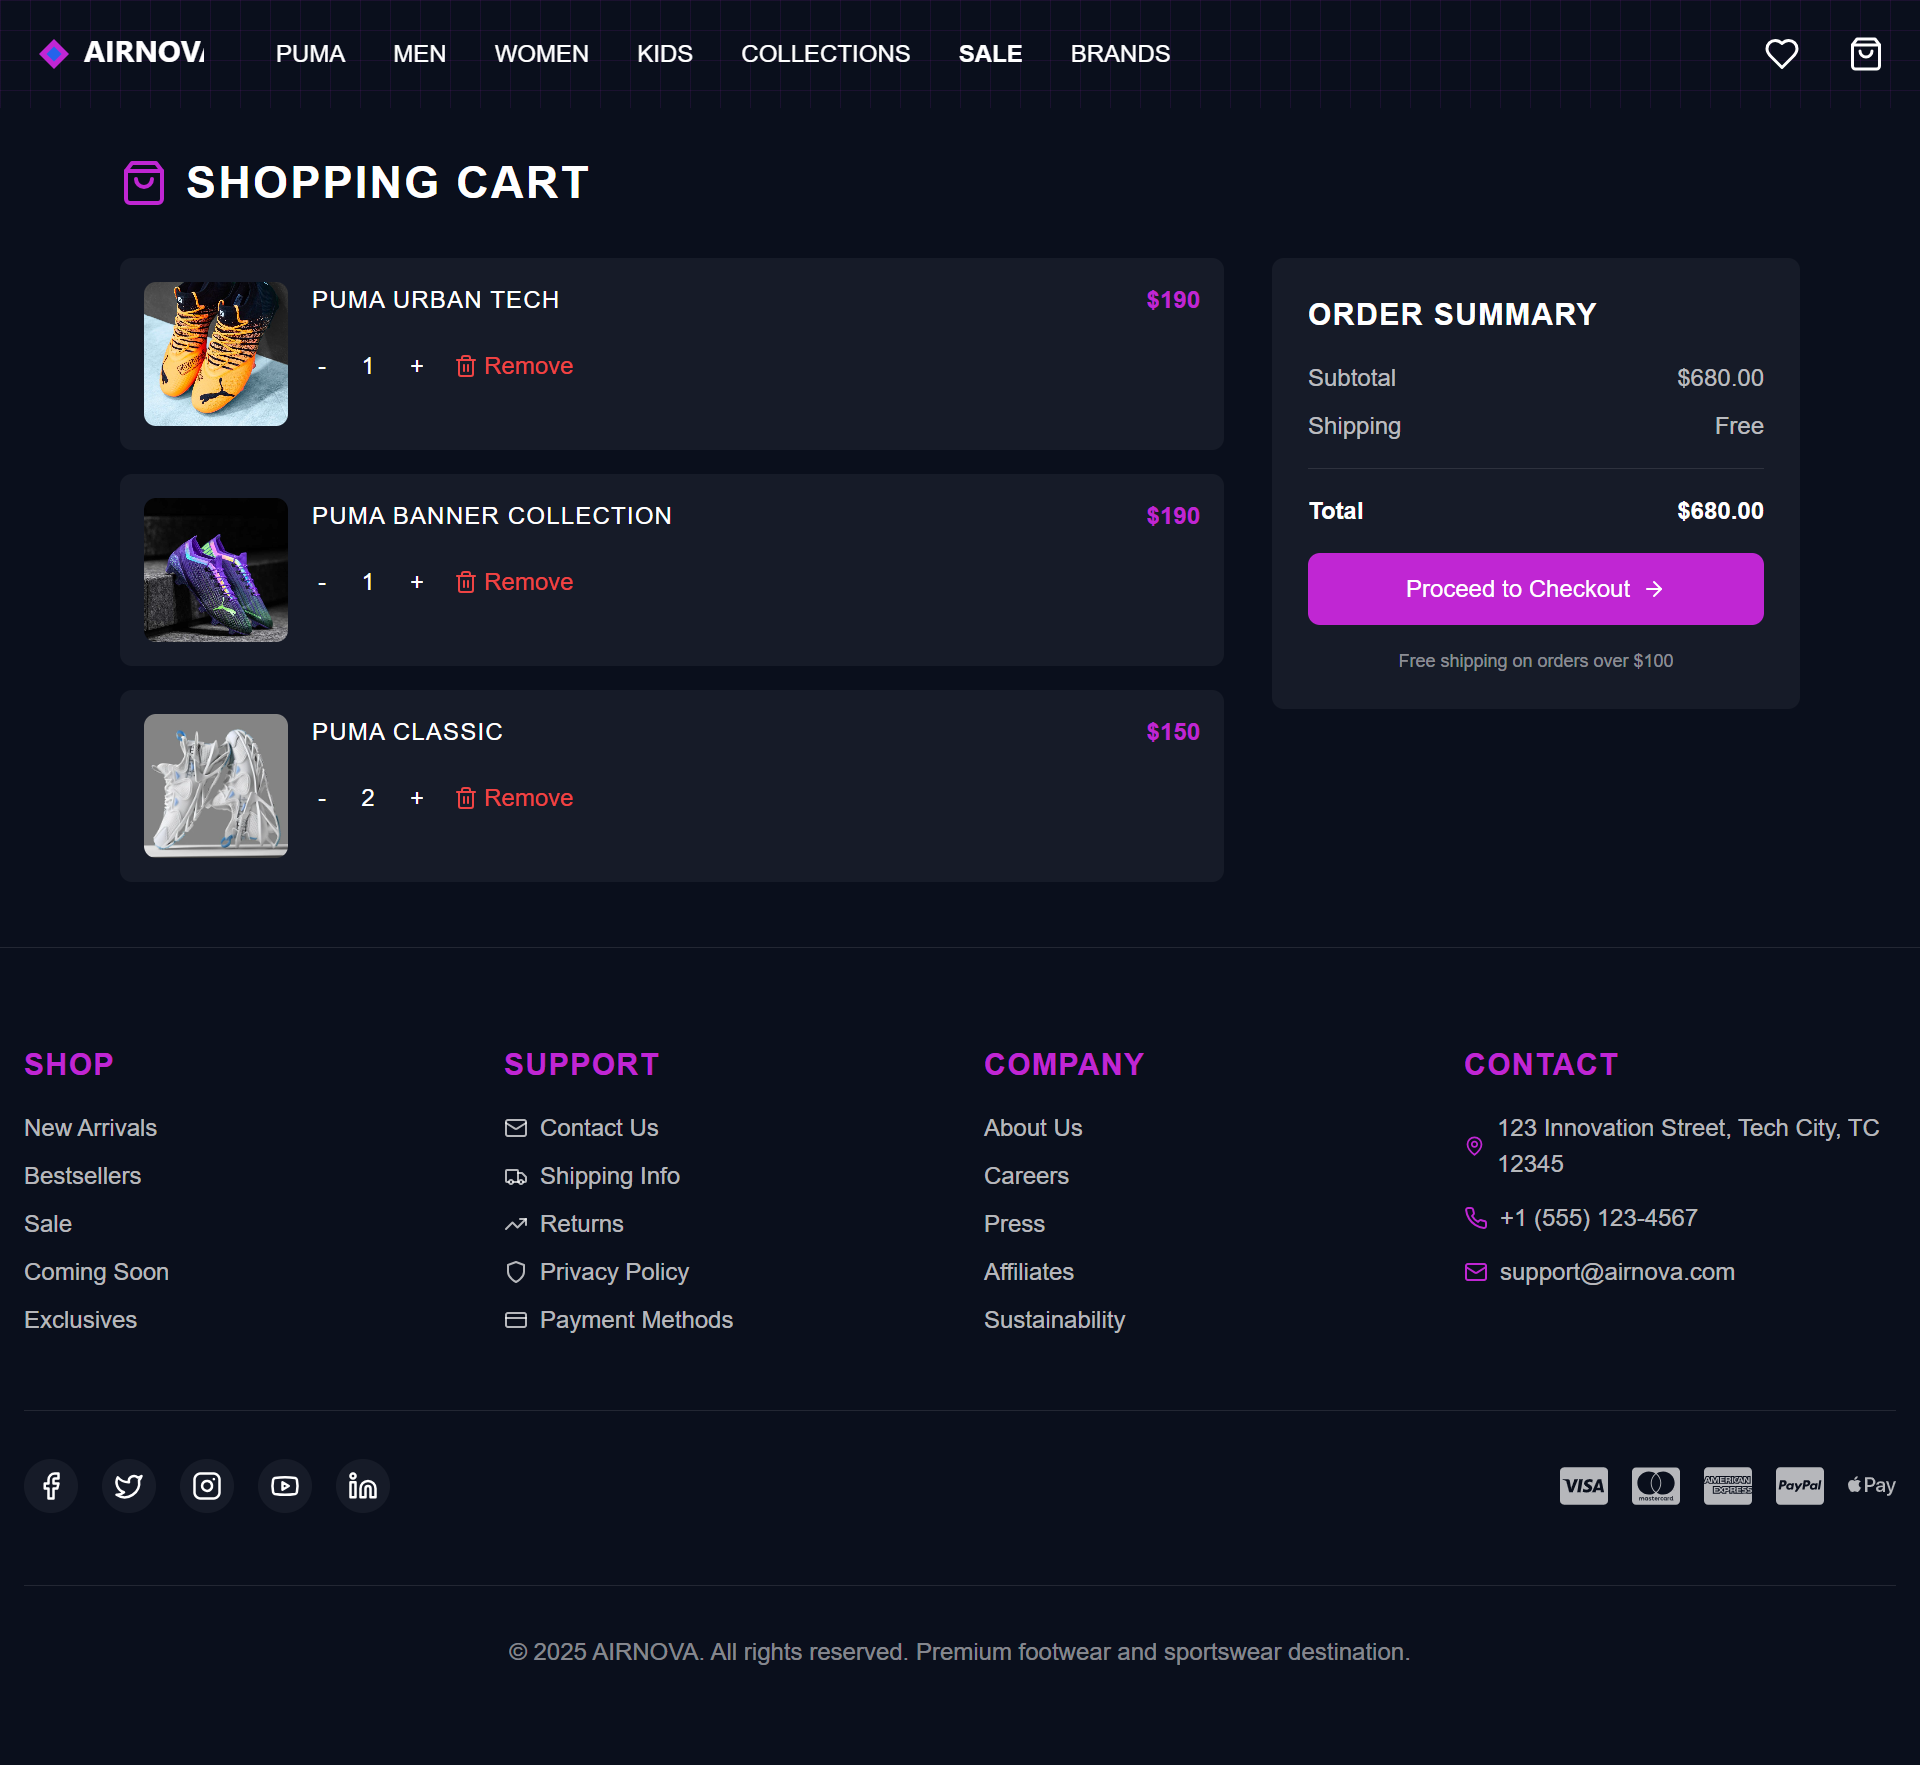Visit the Instagram social icon

[x=207, y=1486]
